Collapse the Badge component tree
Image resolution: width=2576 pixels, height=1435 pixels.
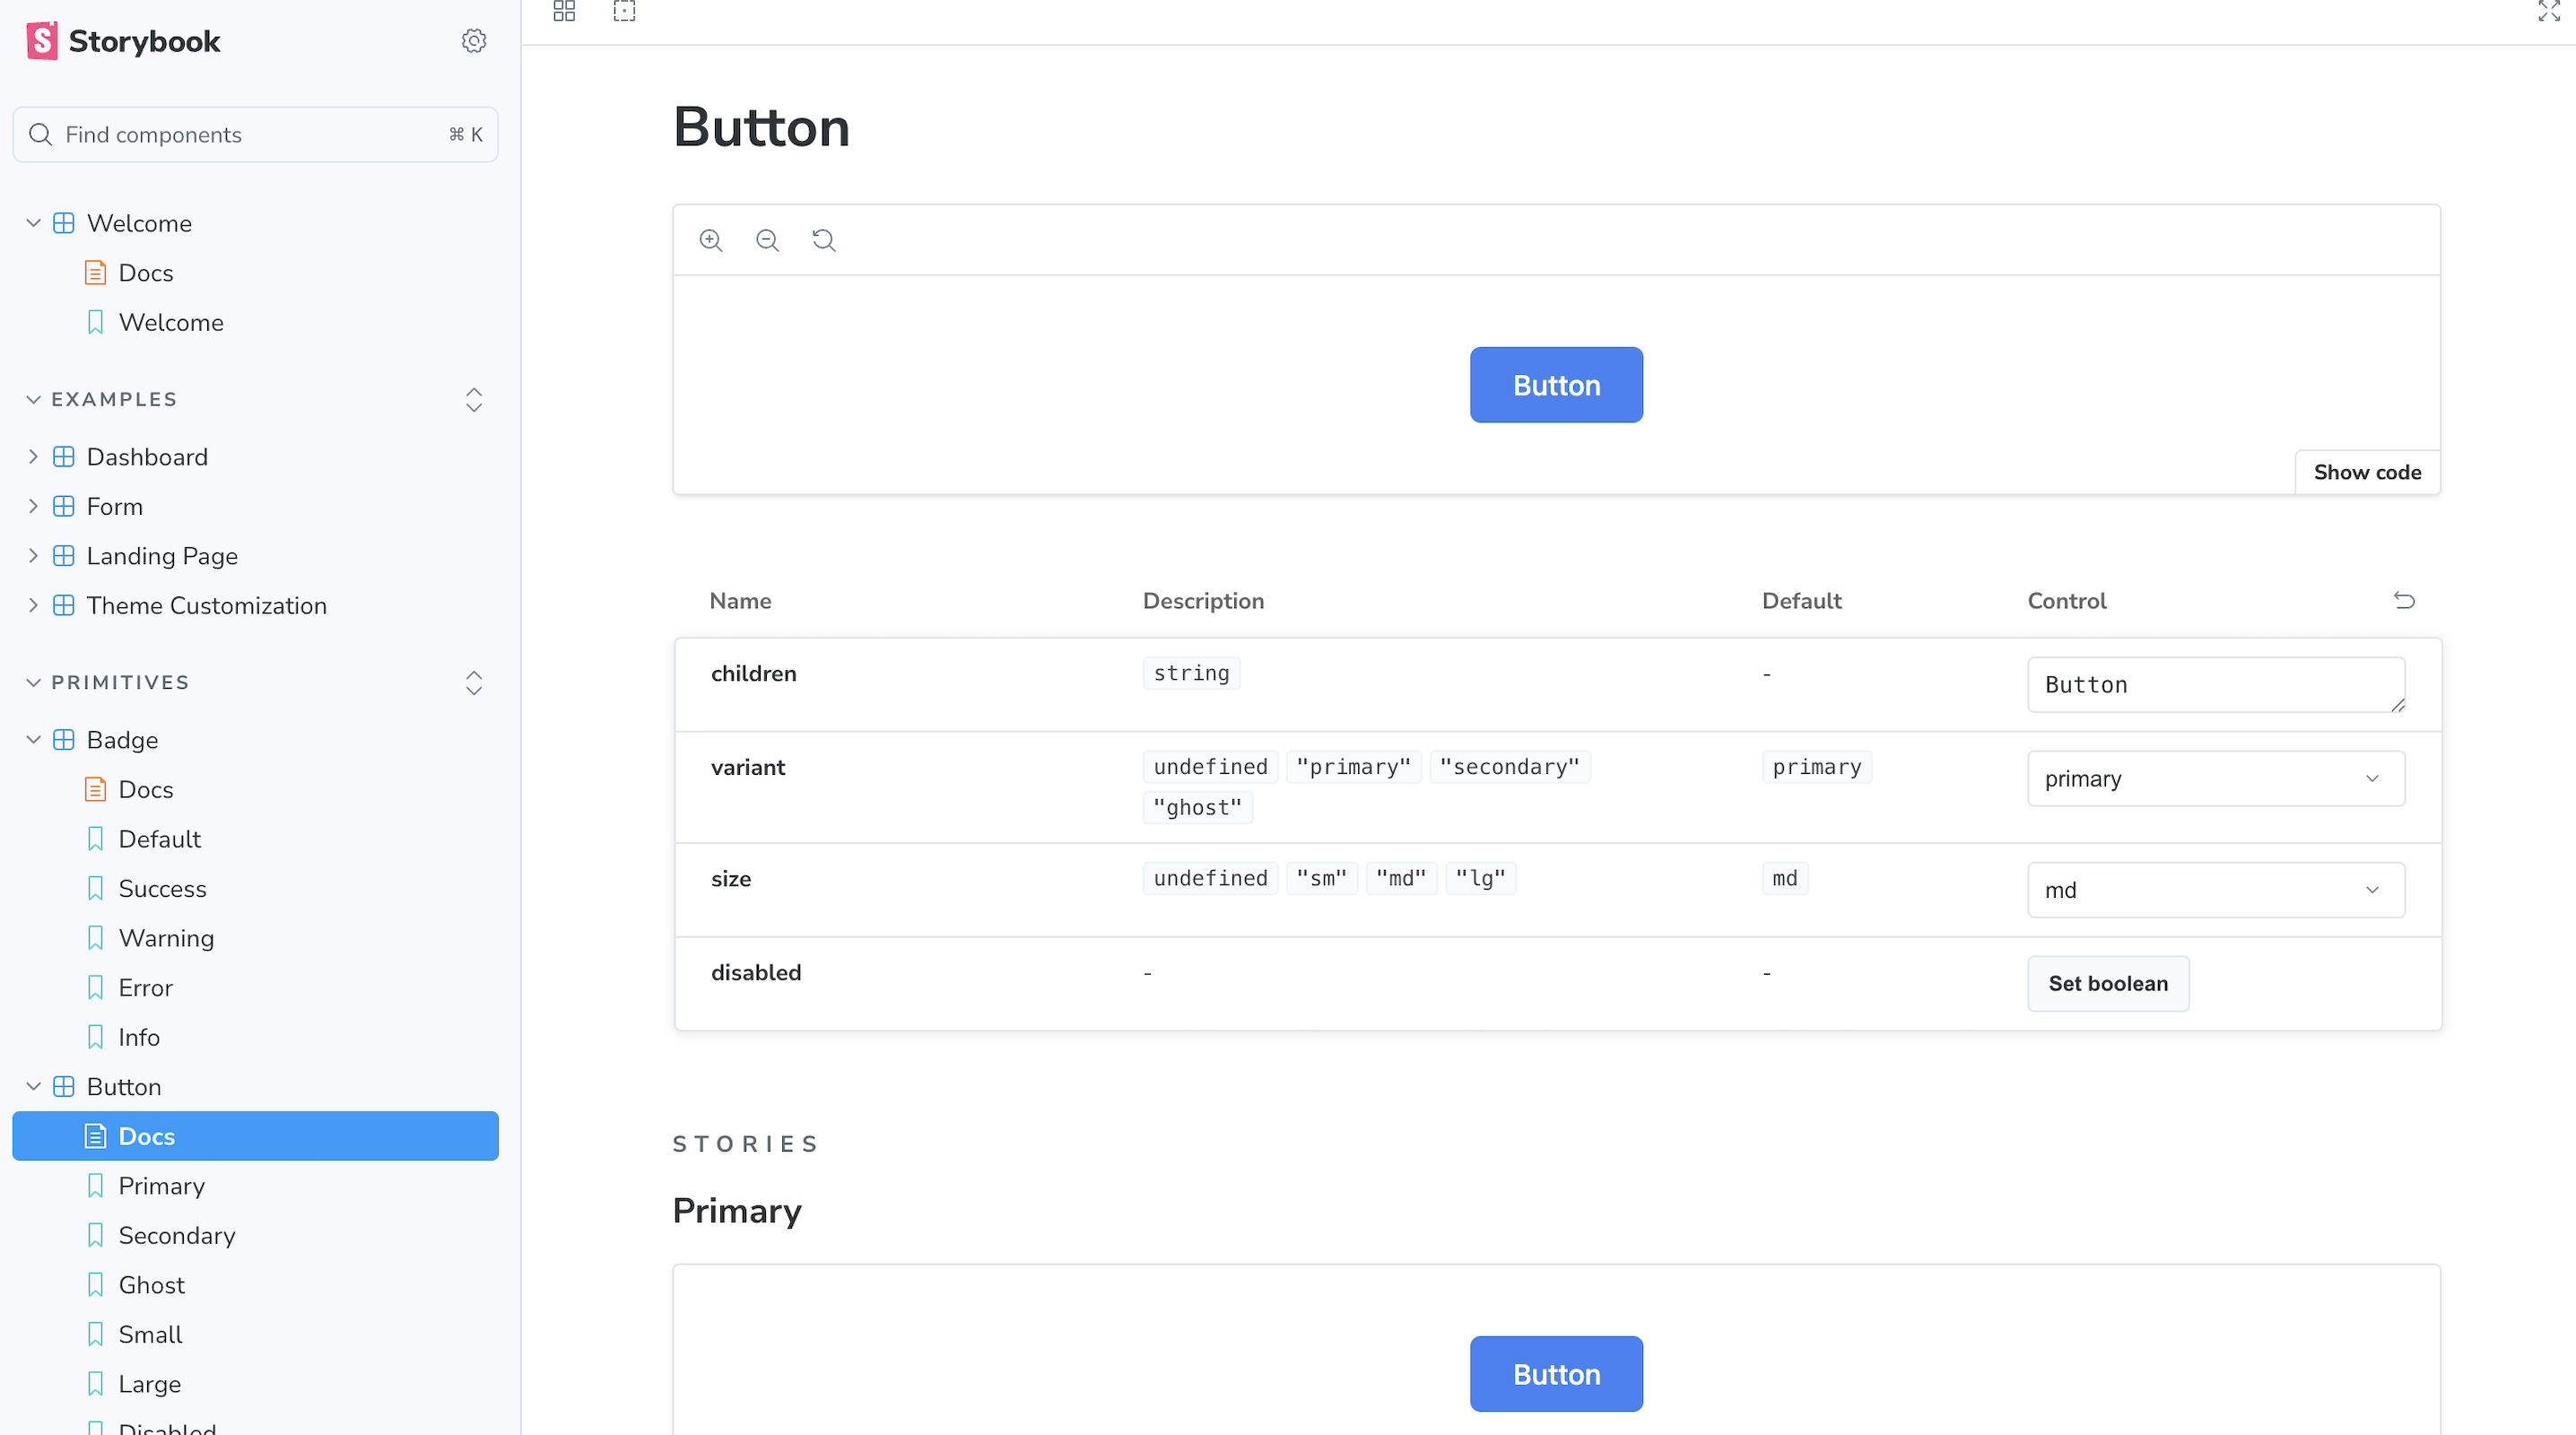(x=33, y=739)
